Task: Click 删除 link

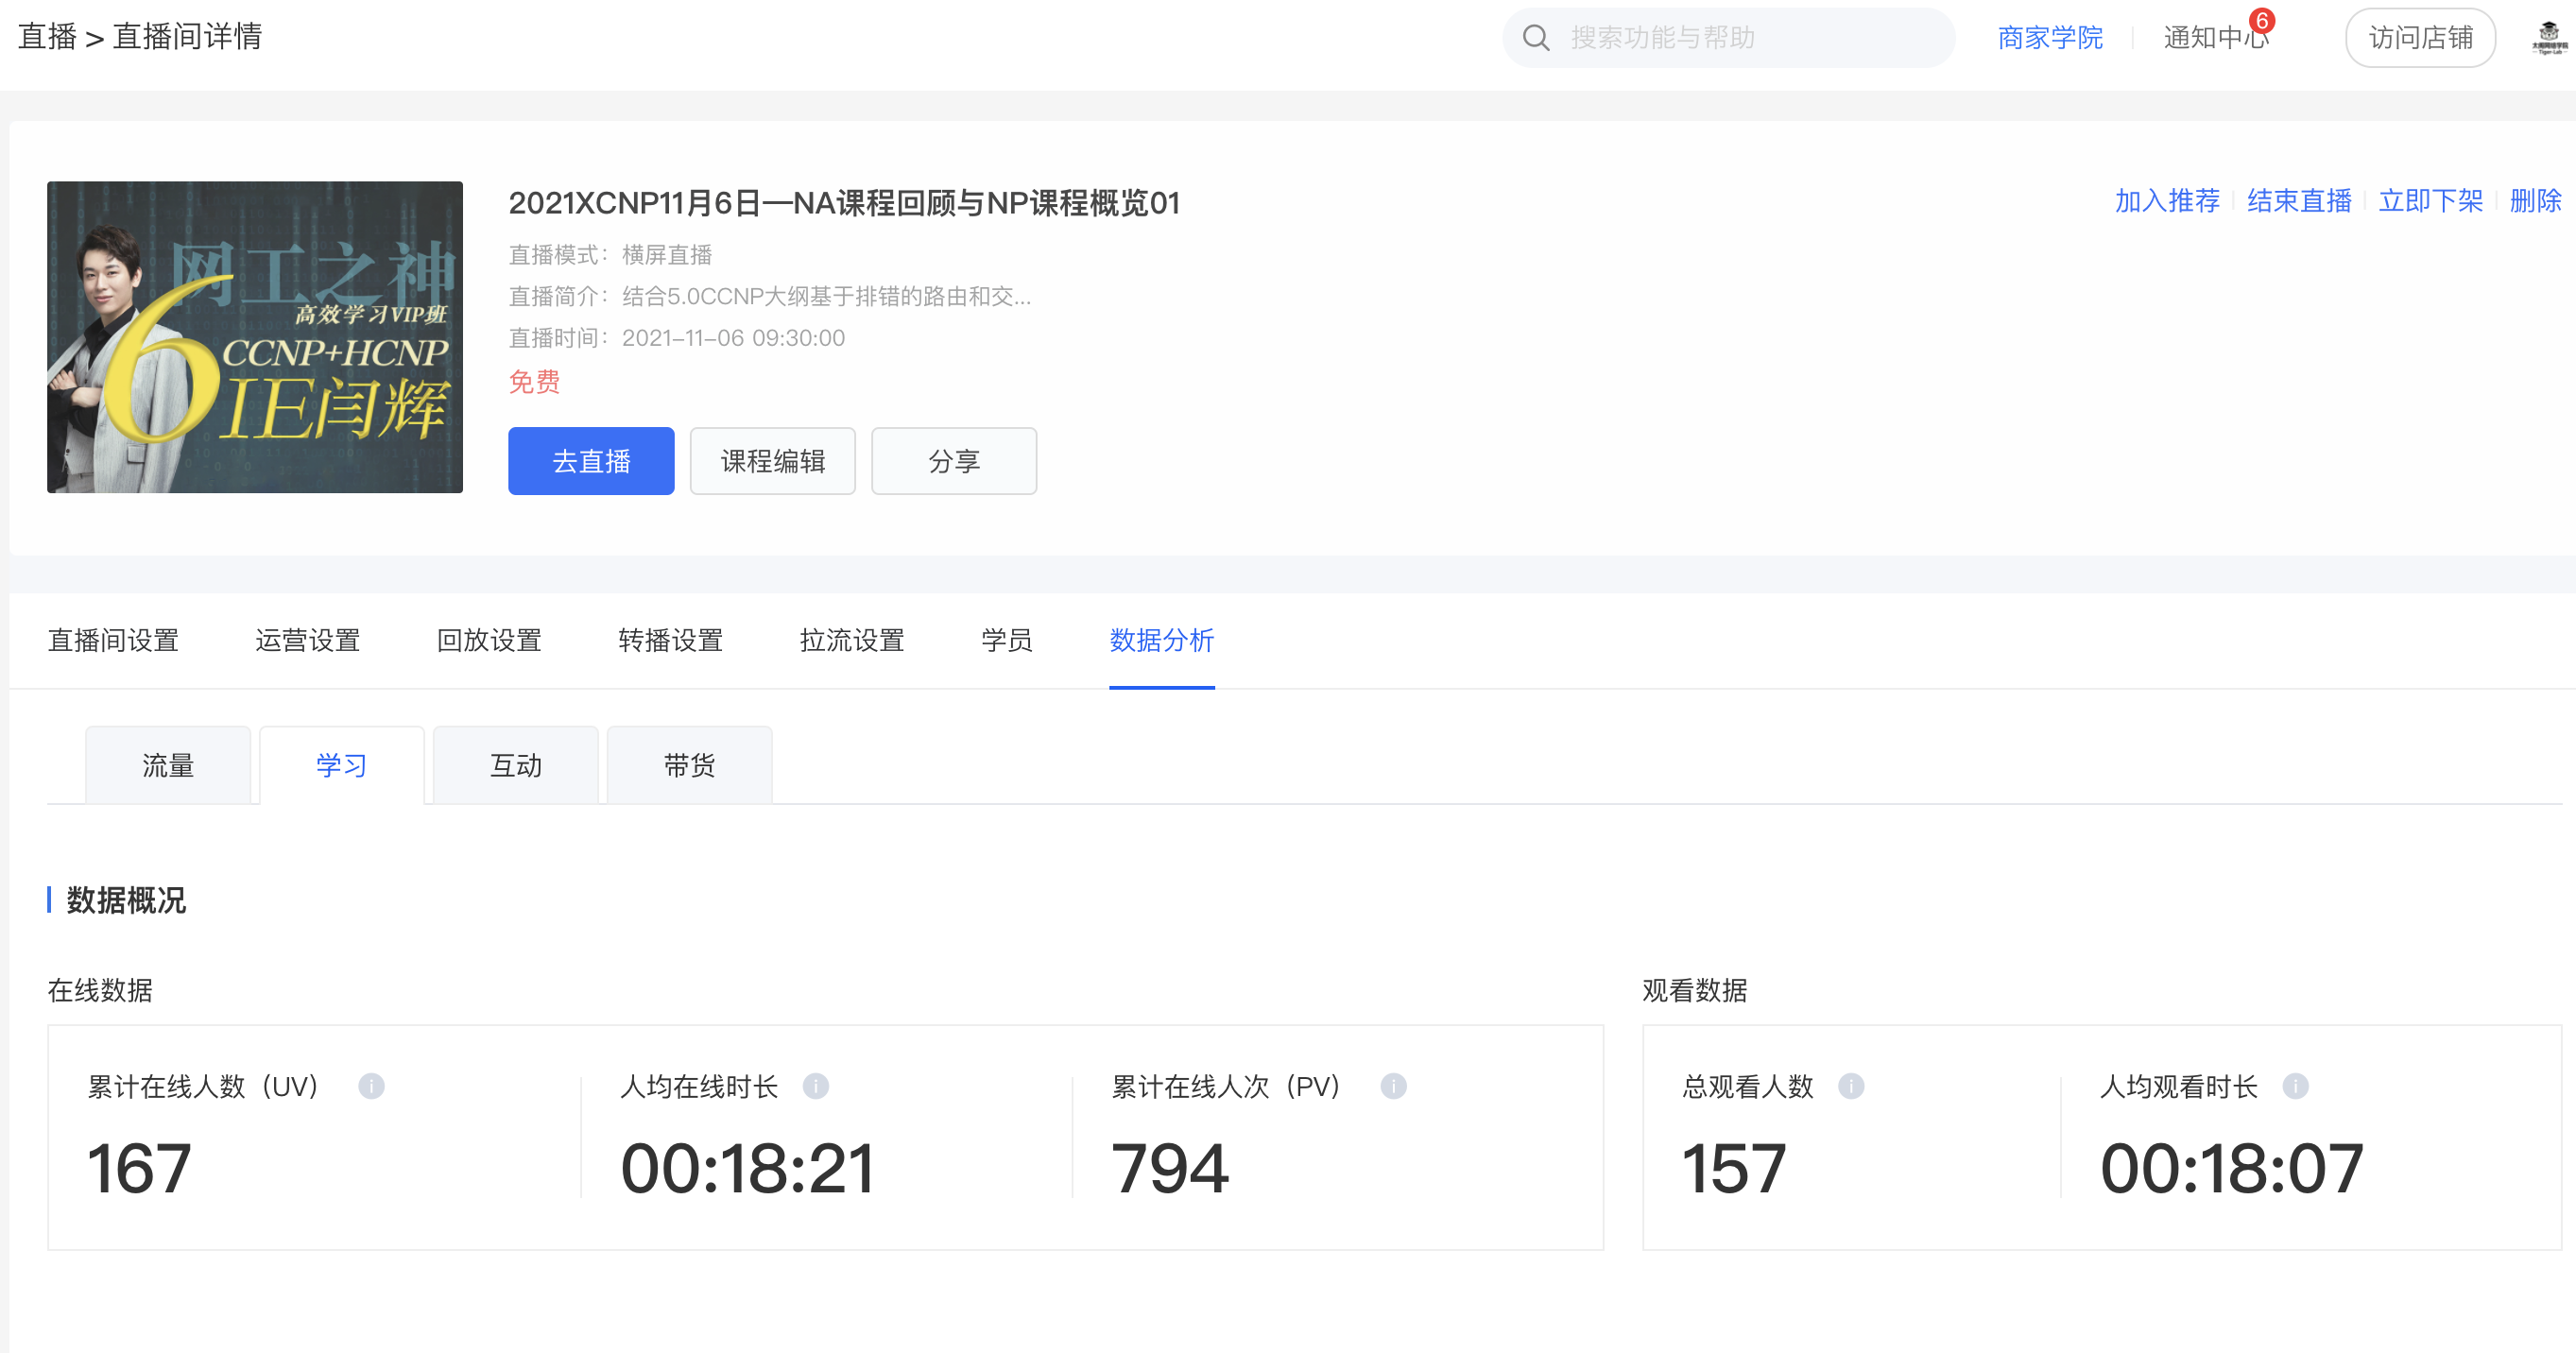Action: point(2535,201)
